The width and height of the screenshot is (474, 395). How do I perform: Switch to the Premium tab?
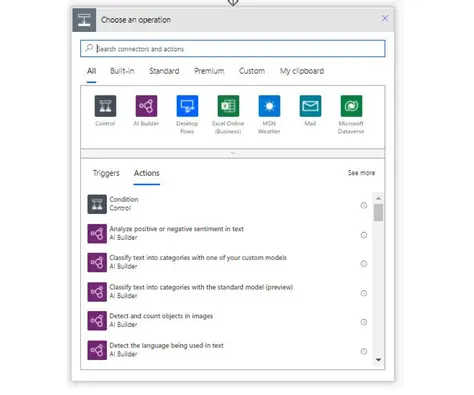click(209, 71)
